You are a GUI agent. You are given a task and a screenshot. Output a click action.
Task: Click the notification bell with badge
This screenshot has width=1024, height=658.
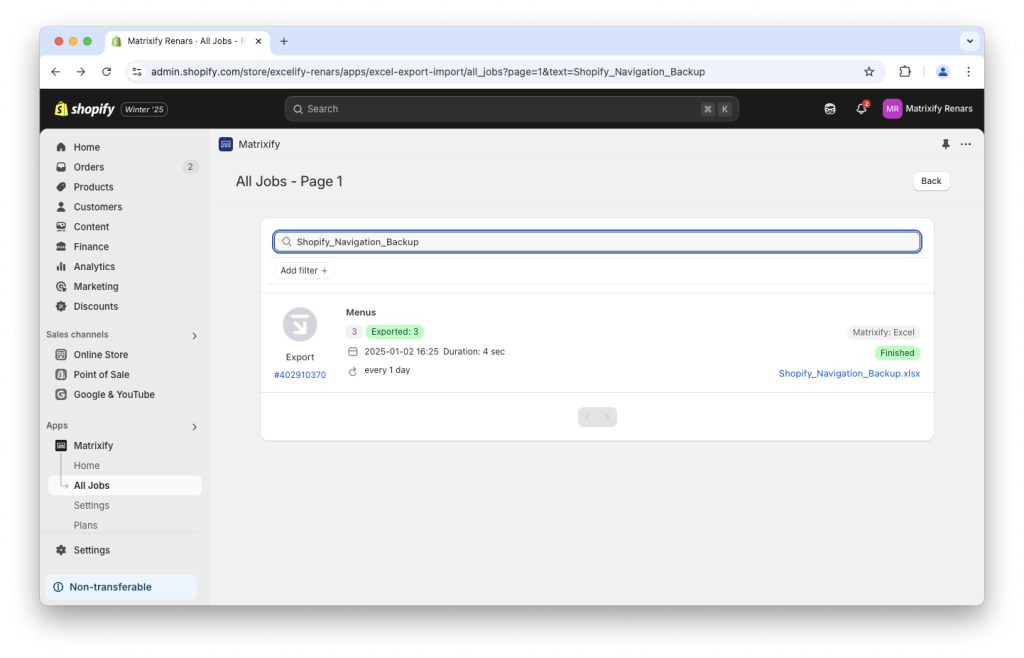[861, 108]
